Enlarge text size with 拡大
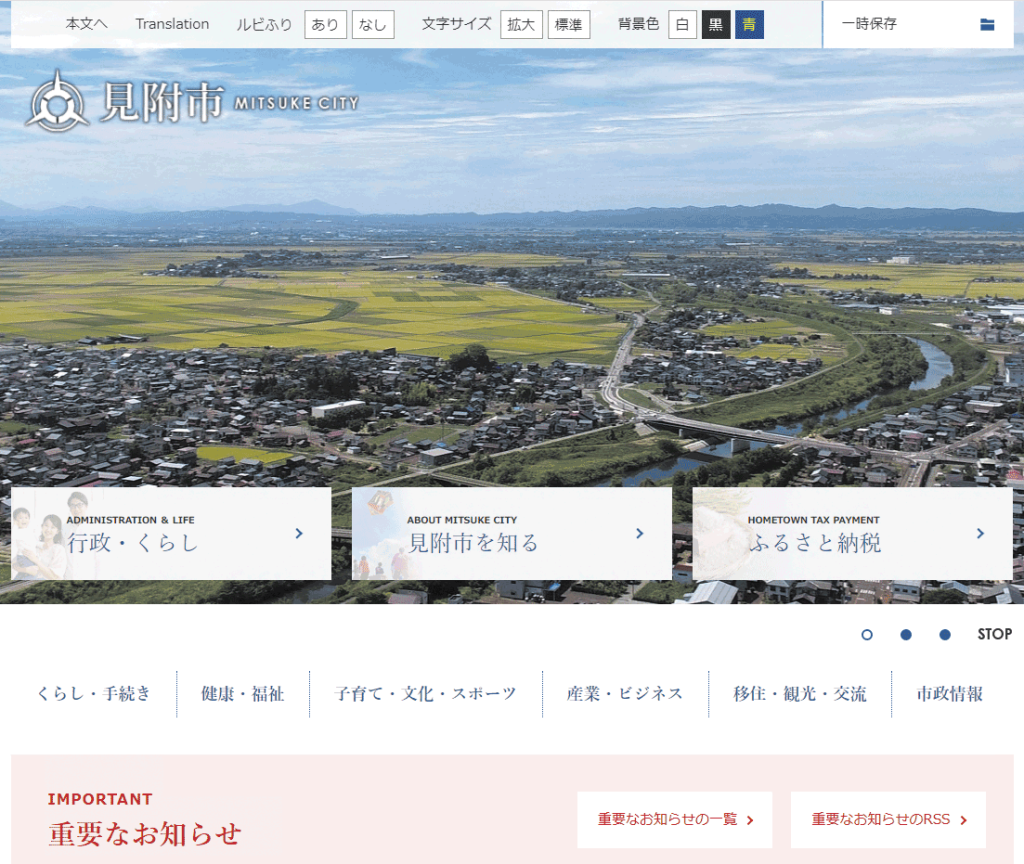Image resolution: width=1024 pixels, height=864 pixels. tap(520, 24)
